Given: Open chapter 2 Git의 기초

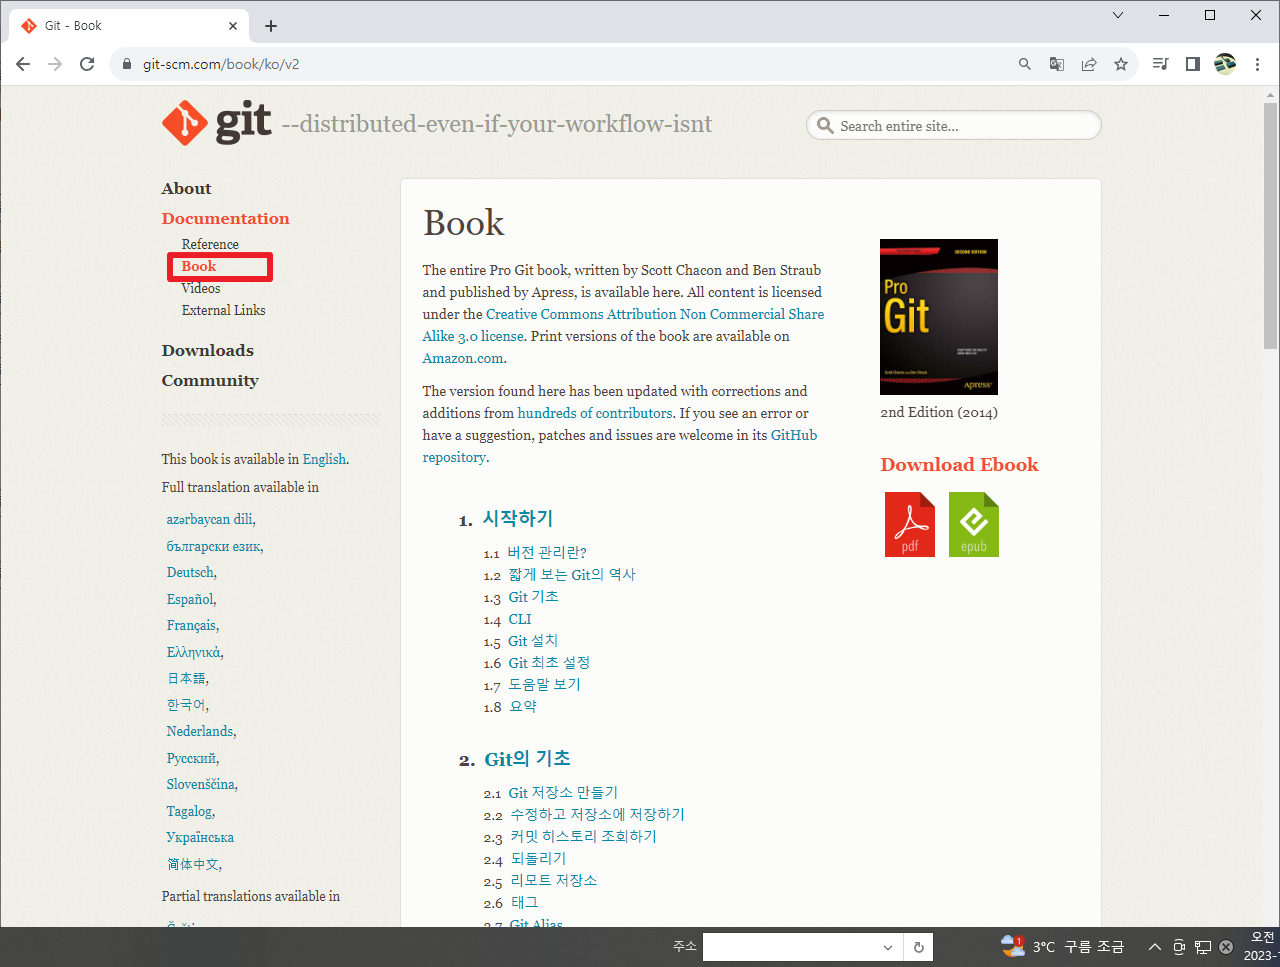Looking at the screenshot, I should [527, 759].
